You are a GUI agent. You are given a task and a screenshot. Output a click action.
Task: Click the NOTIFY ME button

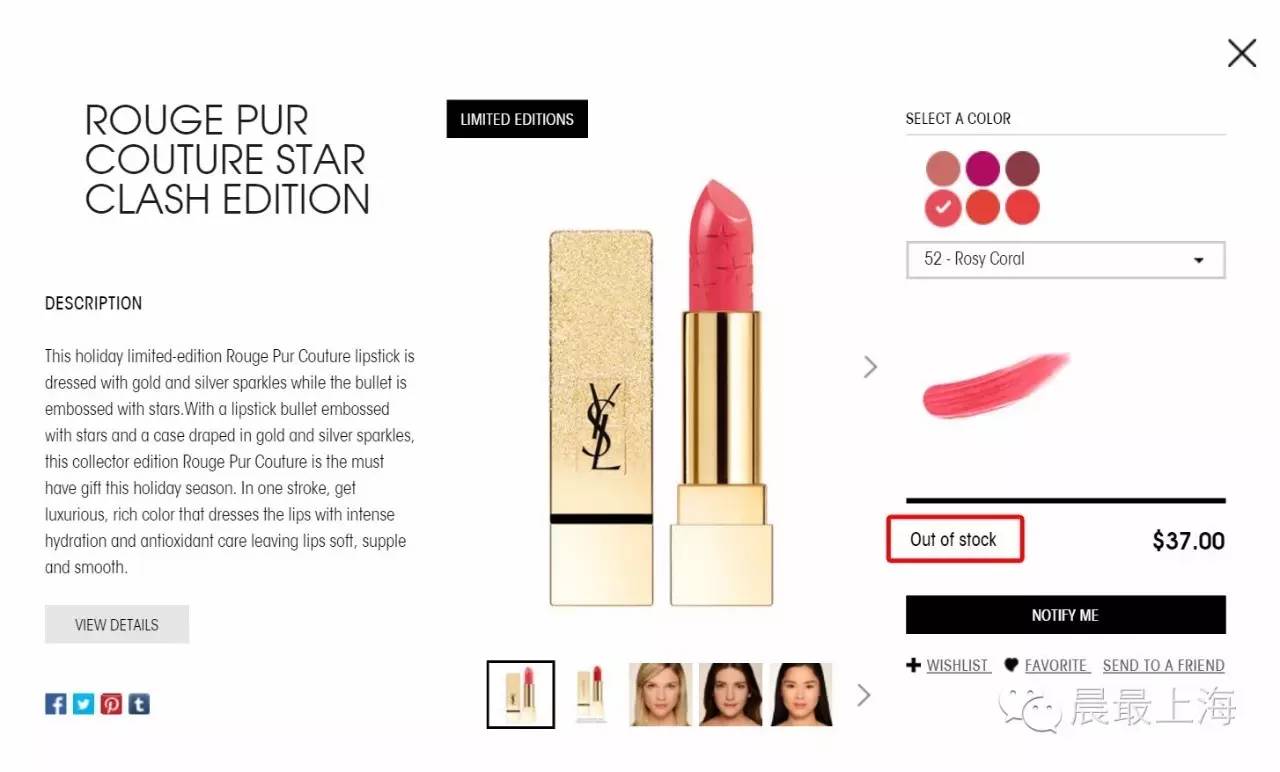pyautogui.click(x=1065, y=615)
